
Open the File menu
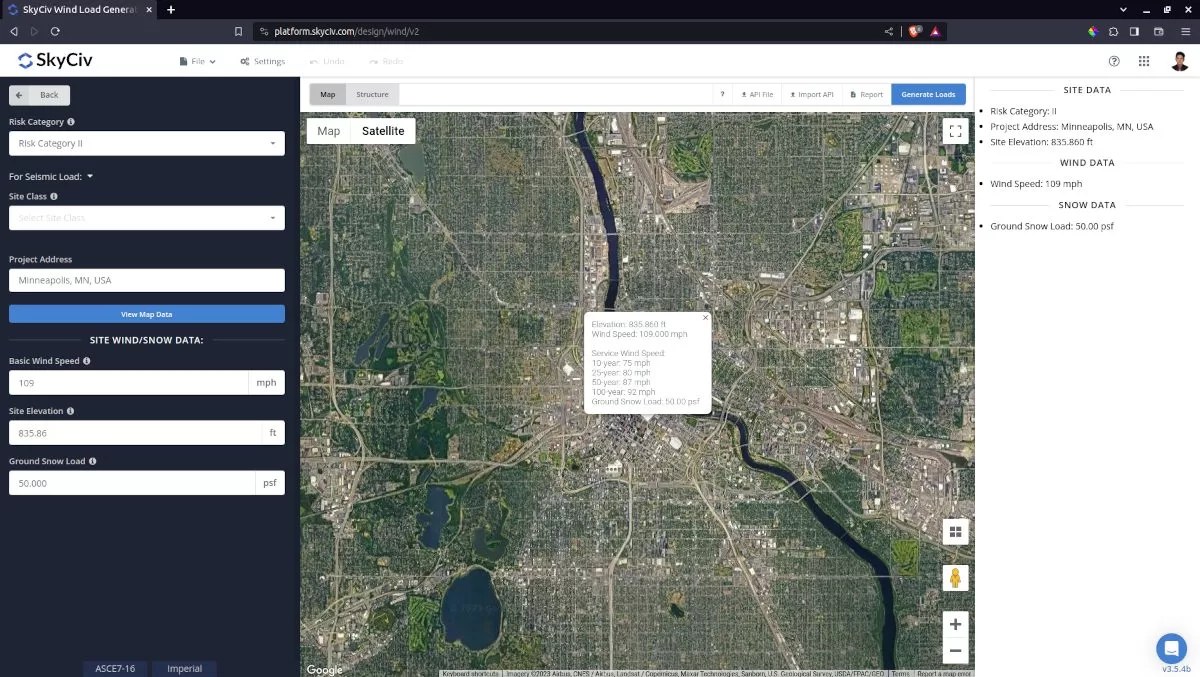tap(198, 61)
